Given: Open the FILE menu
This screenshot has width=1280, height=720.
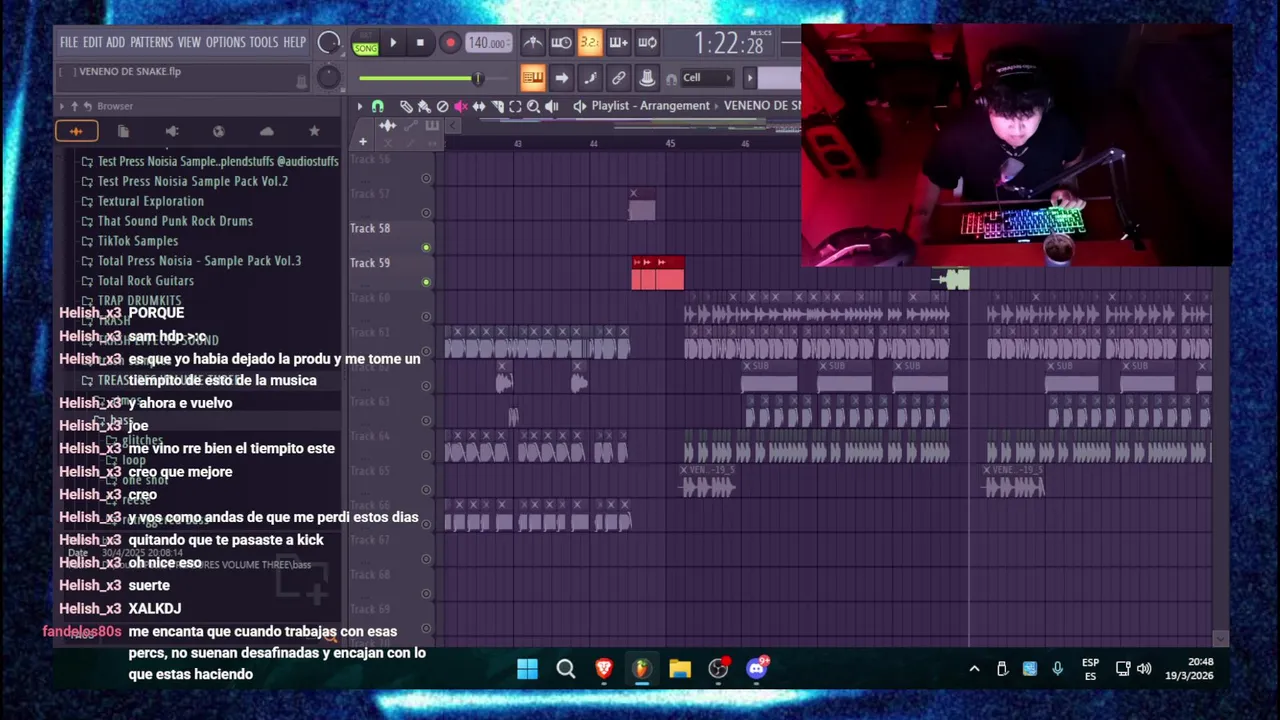Looking at the screenshot, I should click(68, 42).
